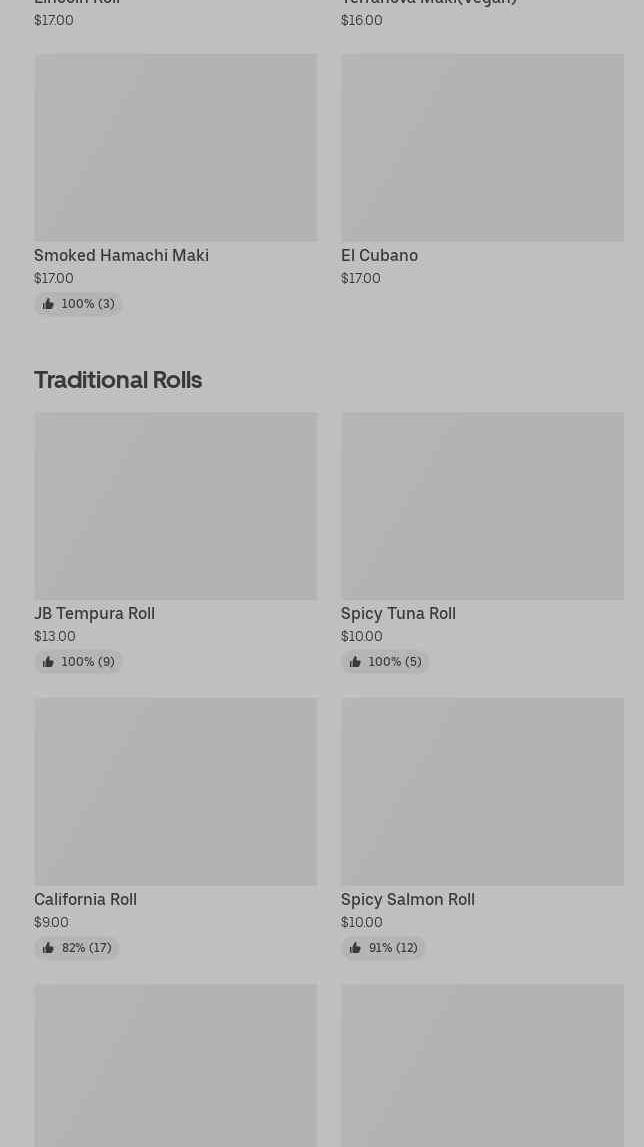The width and height of the screenshot is (644, 1147).
Task: Click the $9.00 price under California Roll
Action: [x=51, y=923]
